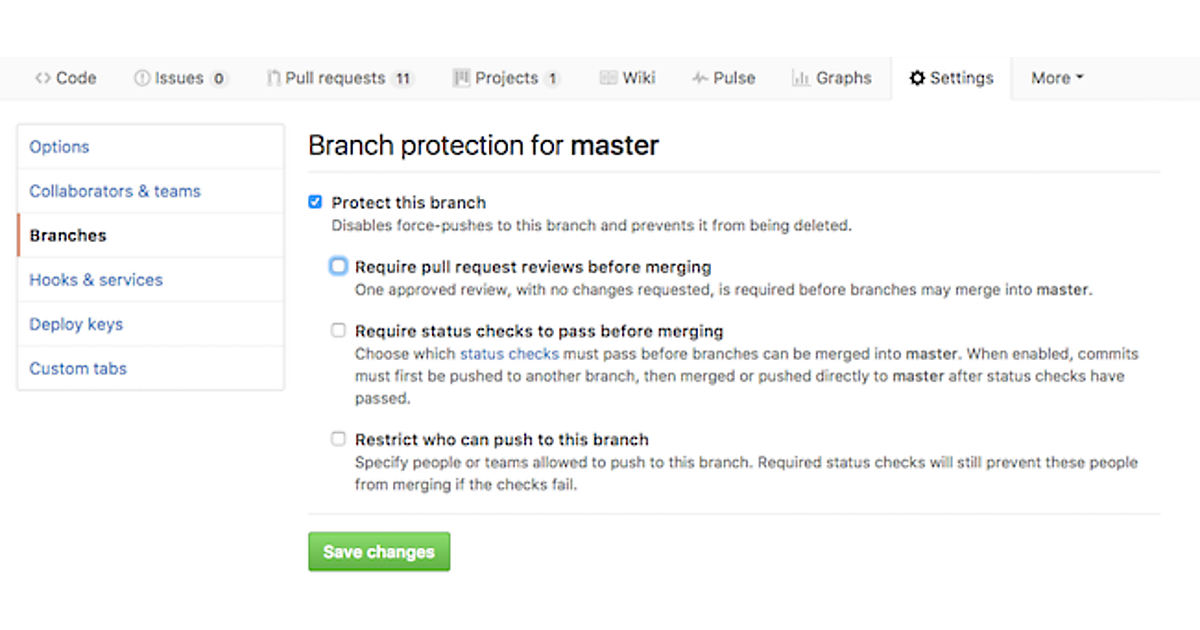The width and height of the screenshot is (1200, 630).
Task: Click the Pull requests icon
Action: click(273, 78)
